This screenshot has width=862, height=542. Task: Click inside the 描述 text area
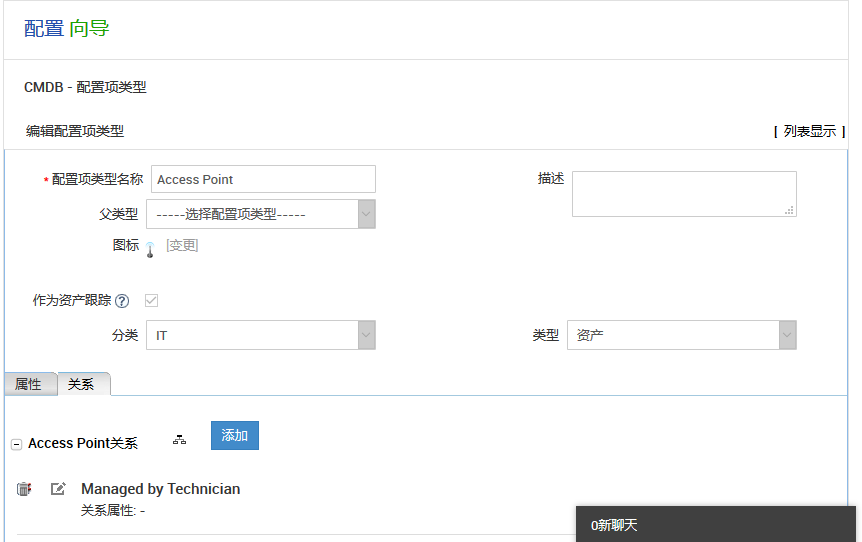[x=684, y=194]
